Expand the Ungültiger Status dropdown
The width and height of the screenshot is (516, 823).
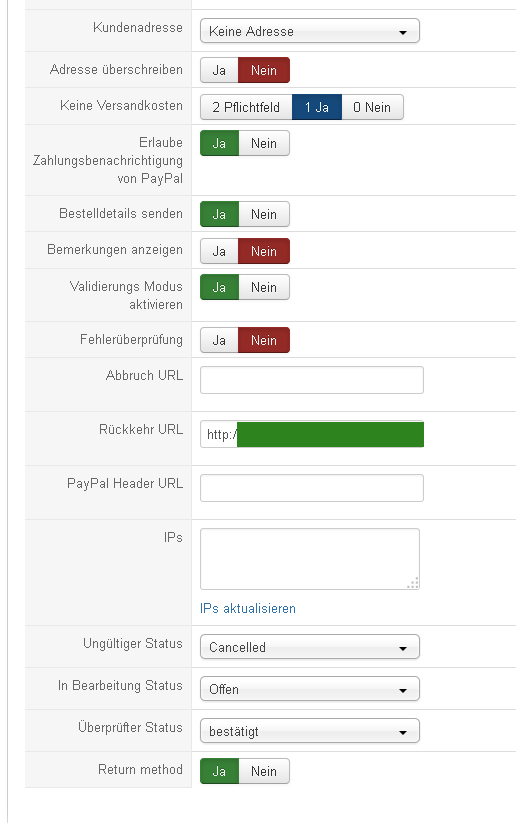(310, 647)
